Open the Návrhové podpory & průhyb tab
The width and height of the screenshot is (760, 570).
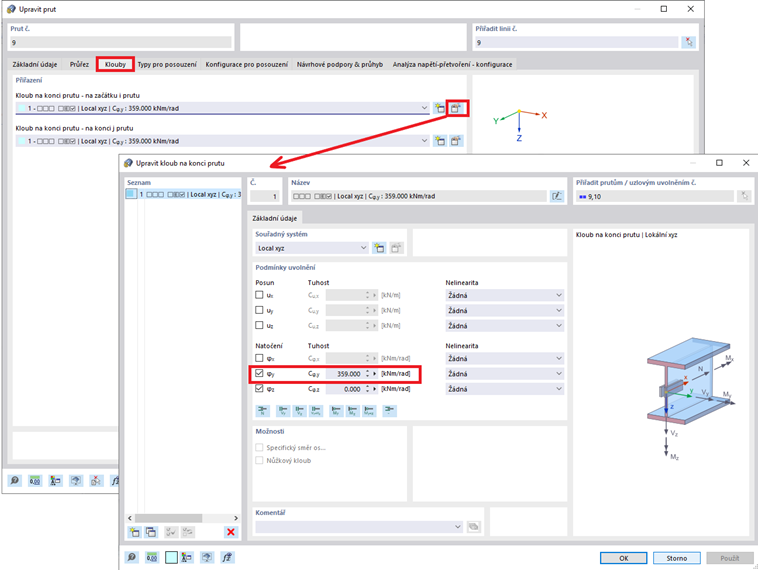click(339, 64)
